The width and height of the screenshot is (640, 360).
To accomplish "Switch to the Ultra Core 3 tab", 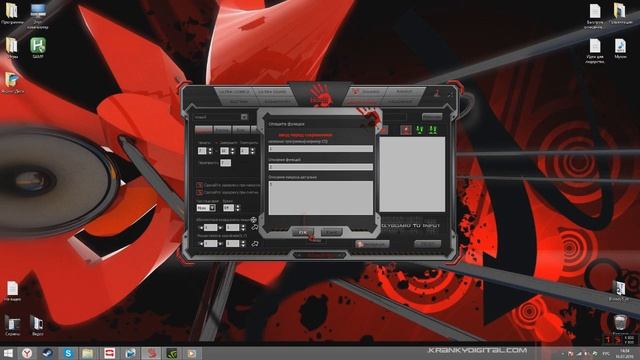I will click(234, 92).
